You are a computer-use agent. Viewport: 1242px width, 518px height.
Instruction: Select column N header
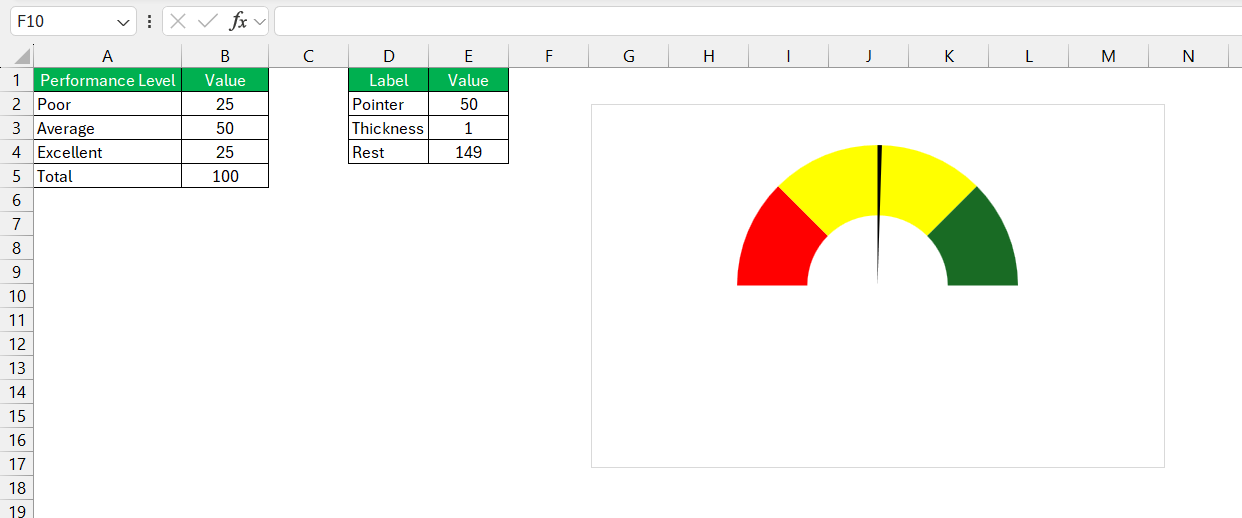(x=1188, y=56)
